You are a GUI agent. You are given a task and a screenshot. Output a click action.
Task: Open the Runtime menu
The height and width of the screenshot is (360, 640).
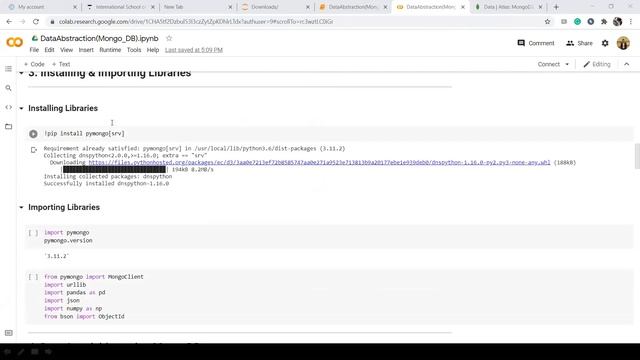coord(110,50)
